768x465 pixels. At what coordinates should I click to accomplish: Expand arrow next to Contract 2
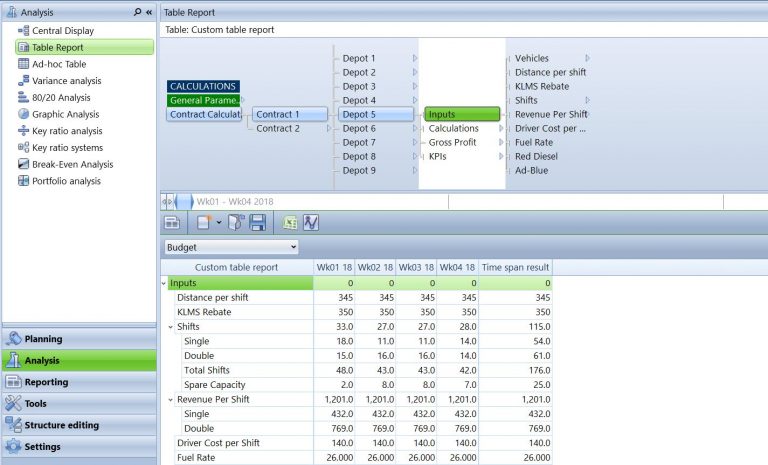pyautogui.click(x=329, y=128)
